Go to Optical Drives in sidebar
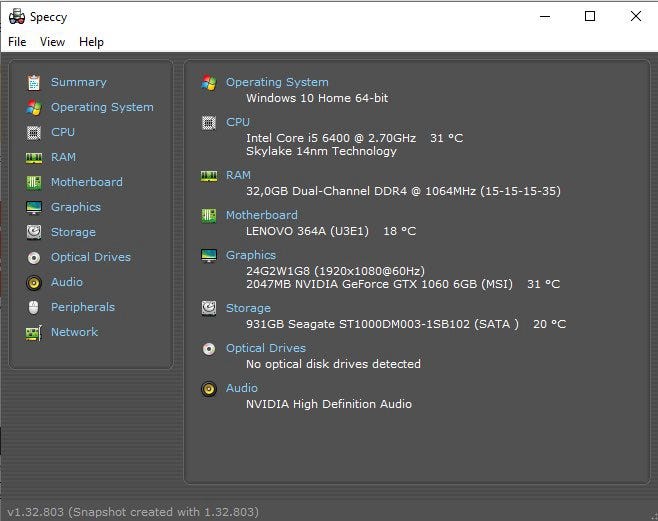The width and height of the screenshot is (658, 521). [90, 257]
